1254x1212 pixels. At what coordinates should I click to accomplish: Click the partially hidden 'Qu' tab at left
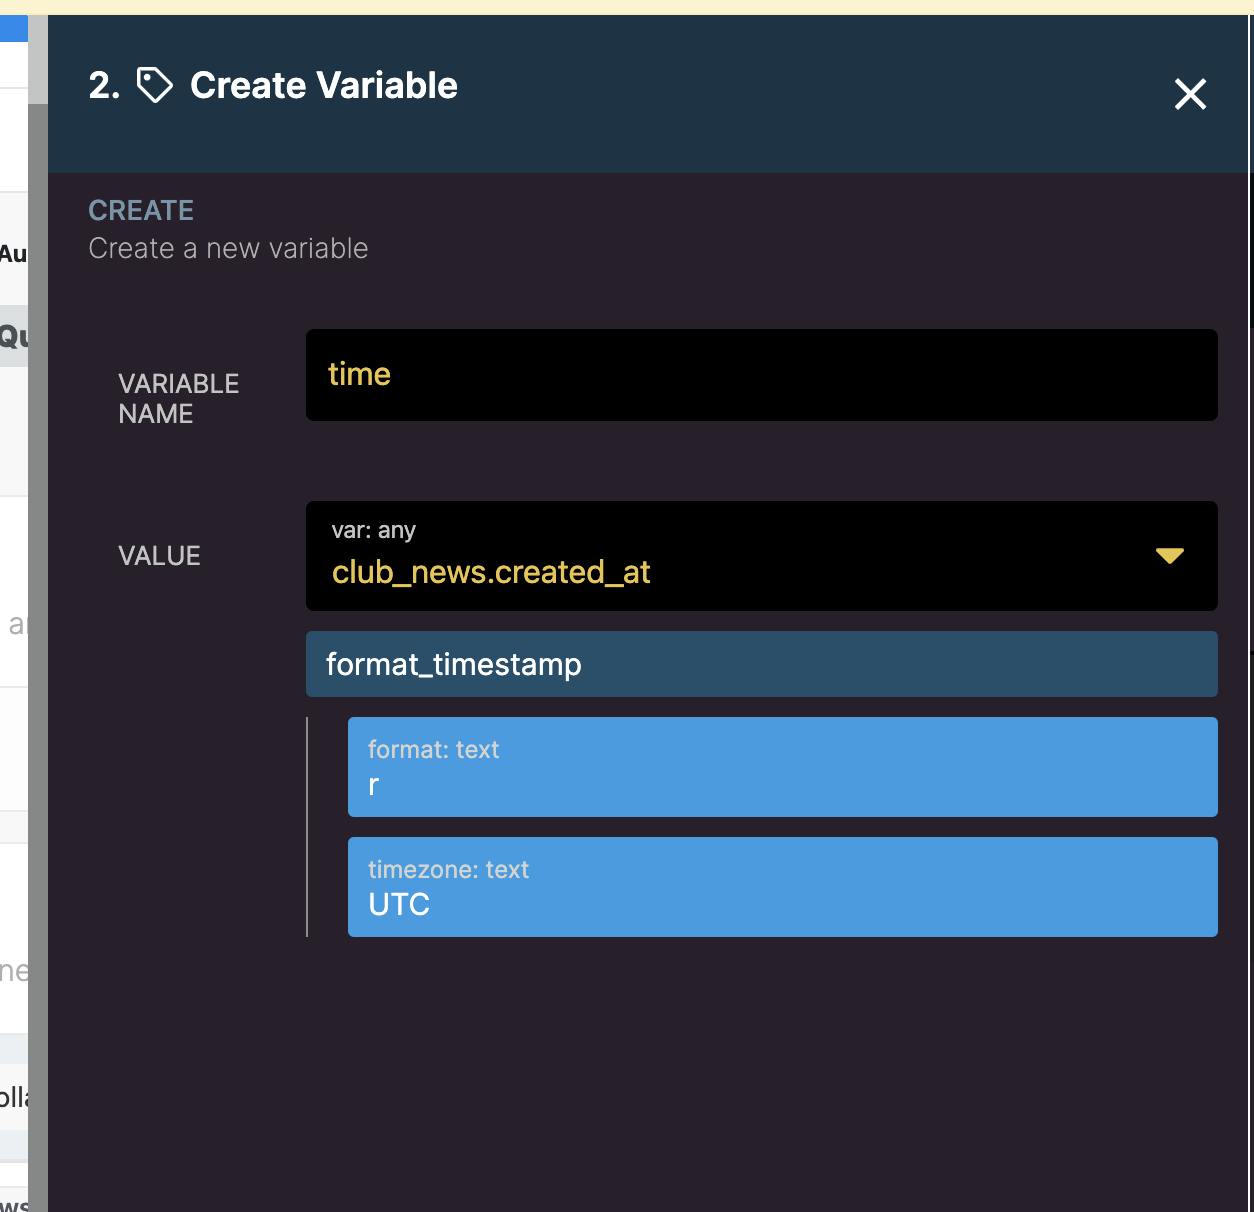(x=14, y=336)
